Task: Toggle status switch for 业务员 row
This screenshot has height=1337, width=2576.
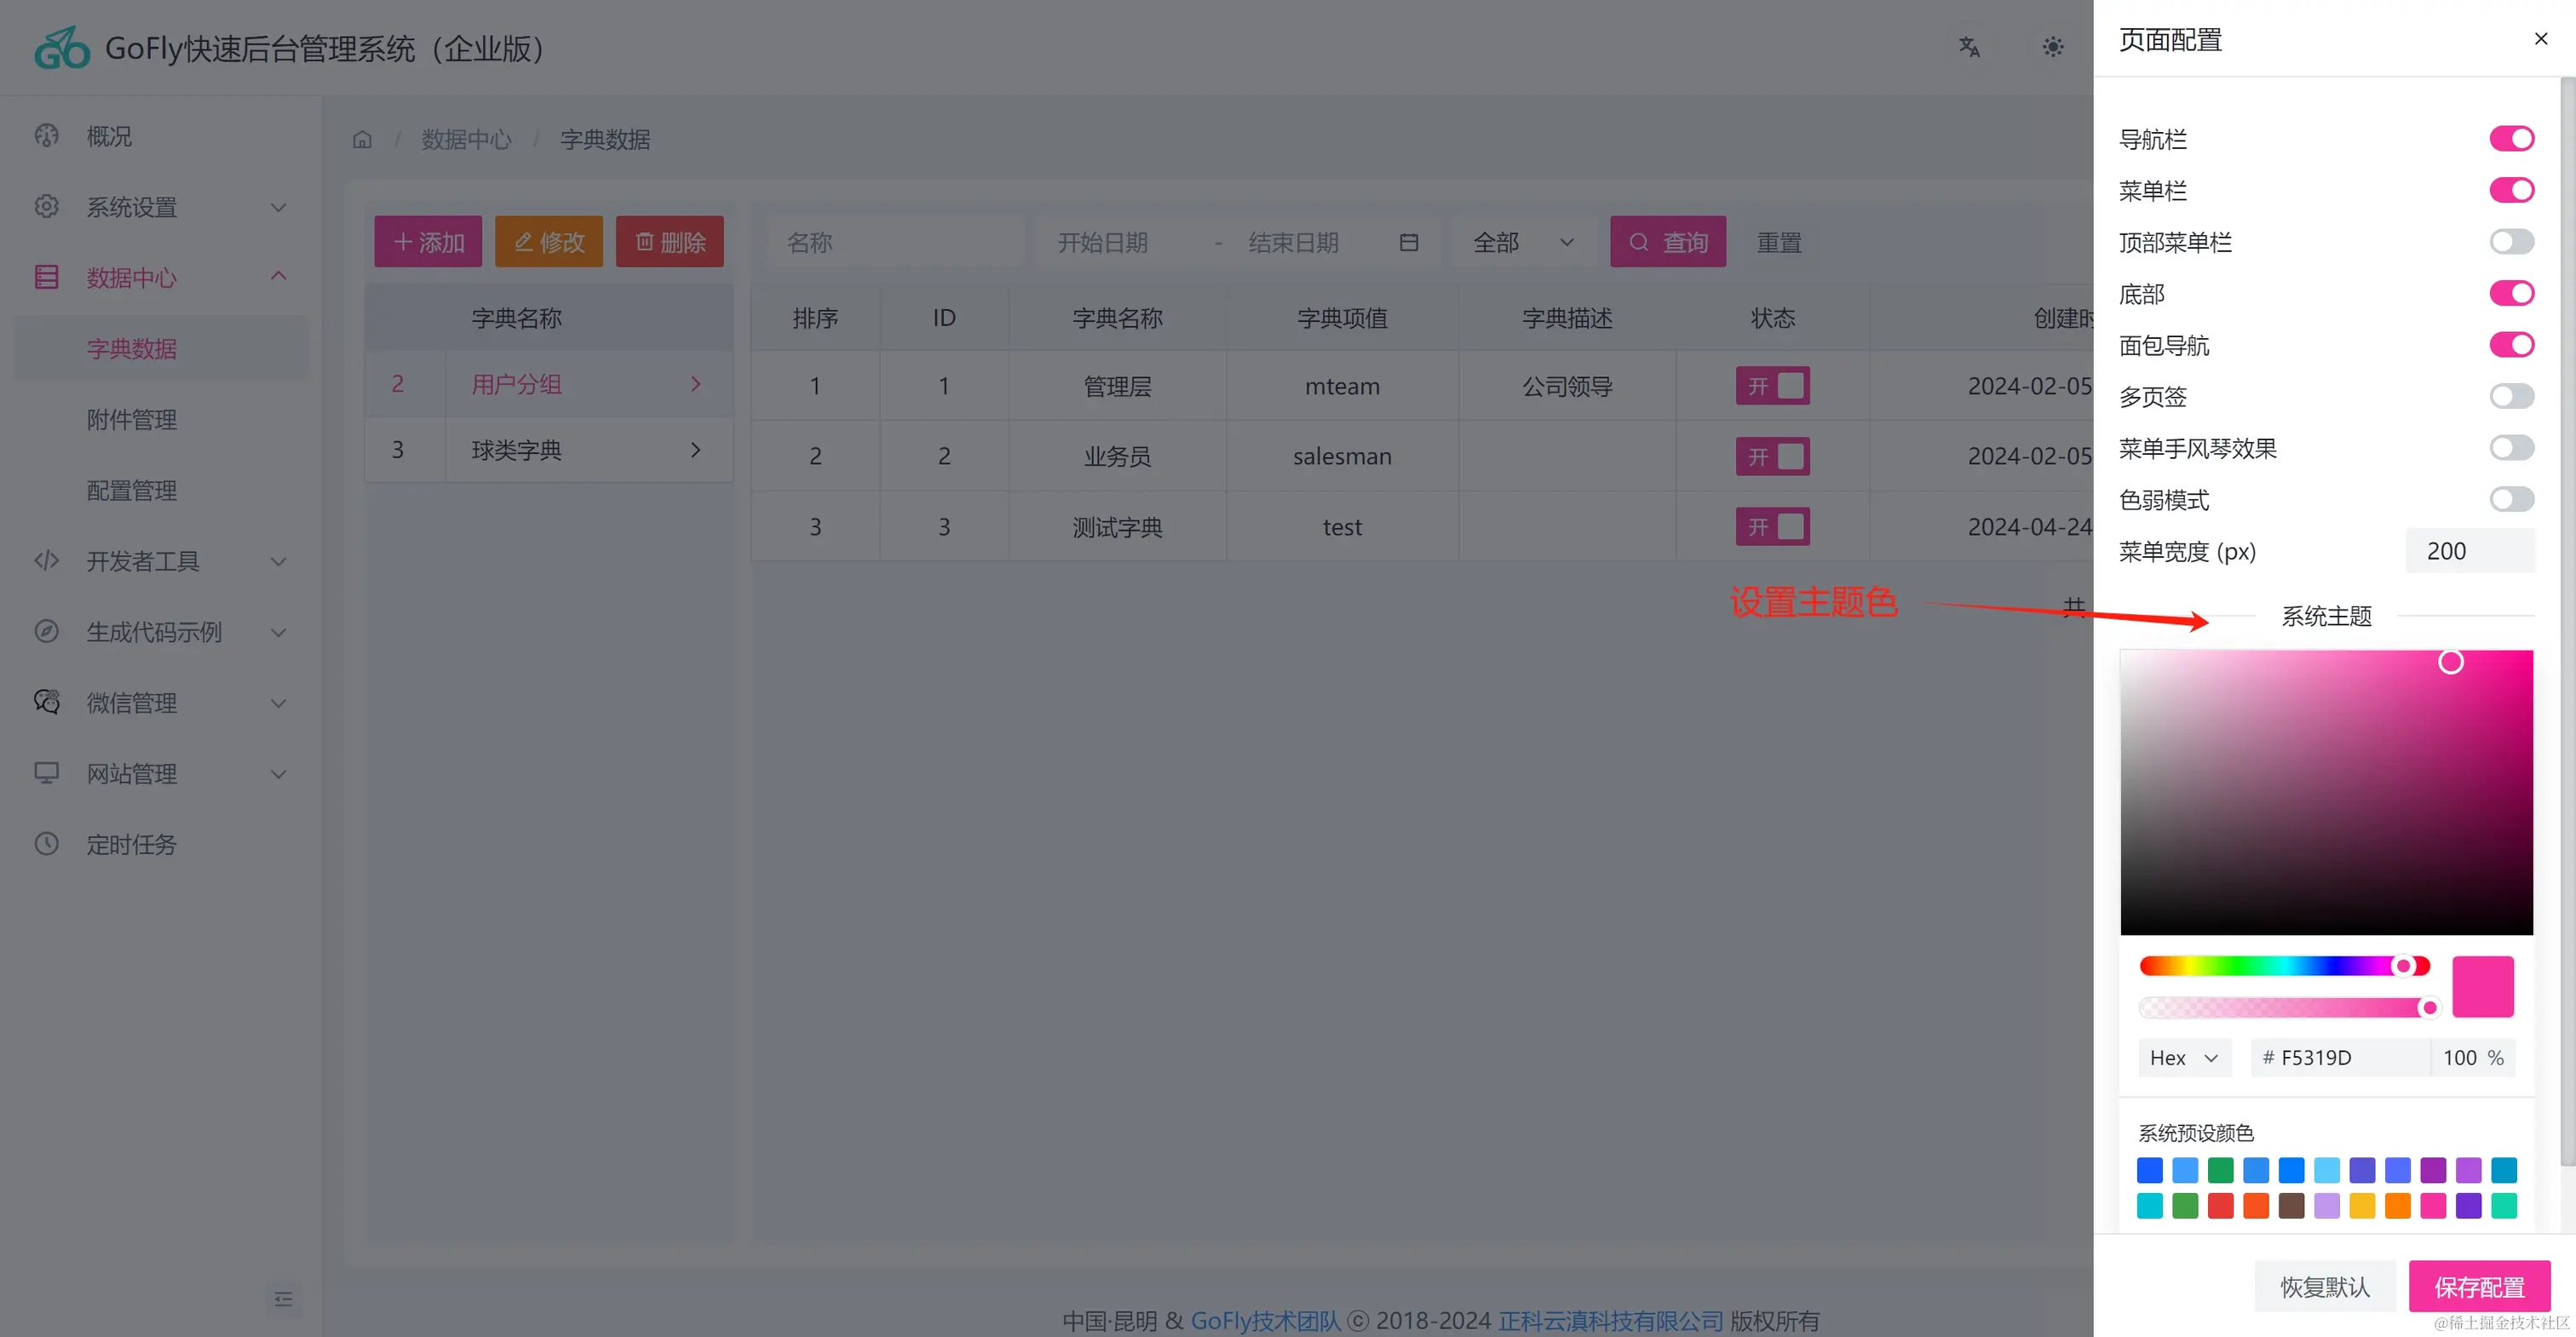Action: pos(1772,457)
